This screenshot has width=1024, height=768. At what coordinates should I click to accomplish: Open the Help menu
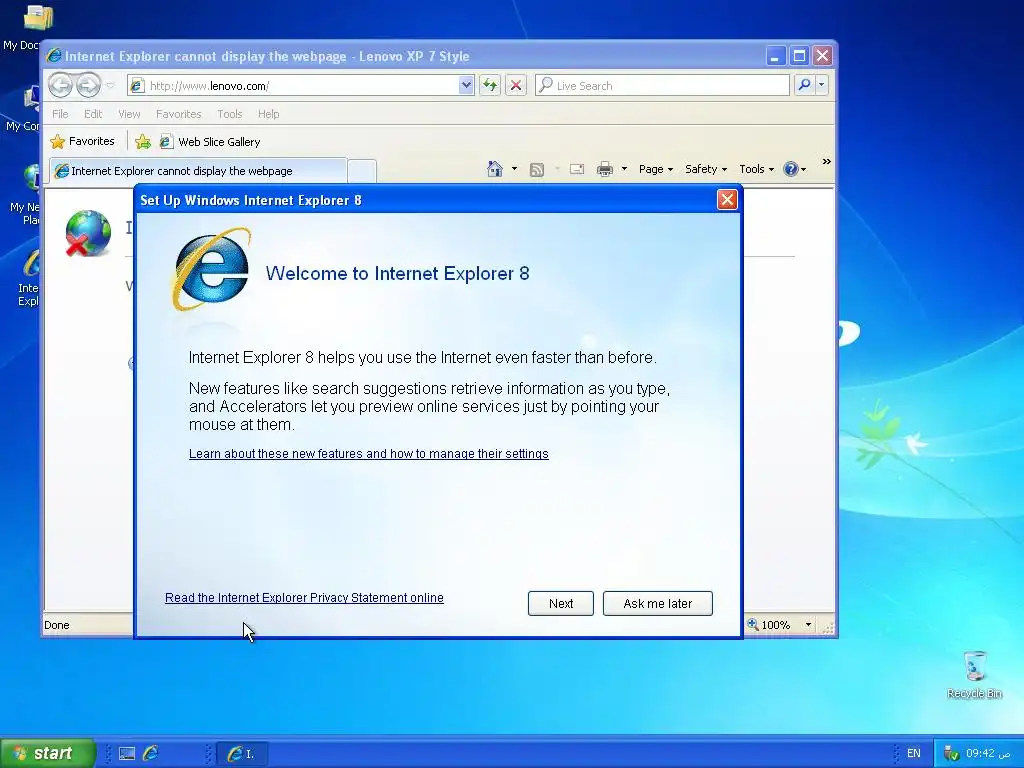click(x=268, y=114)
